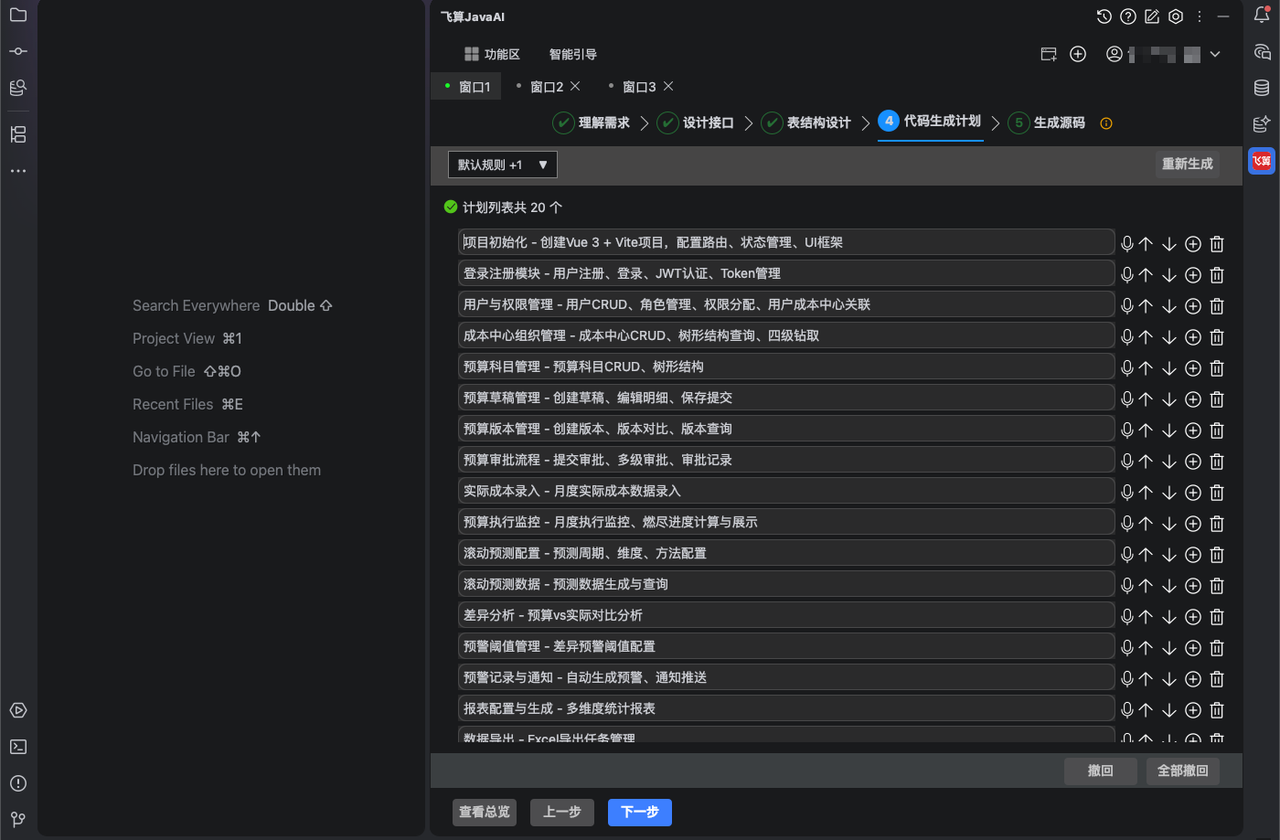Open the settings hexagon icon in plugin header
Viewport: 1280px width, 840px height.
(1176, 16)
